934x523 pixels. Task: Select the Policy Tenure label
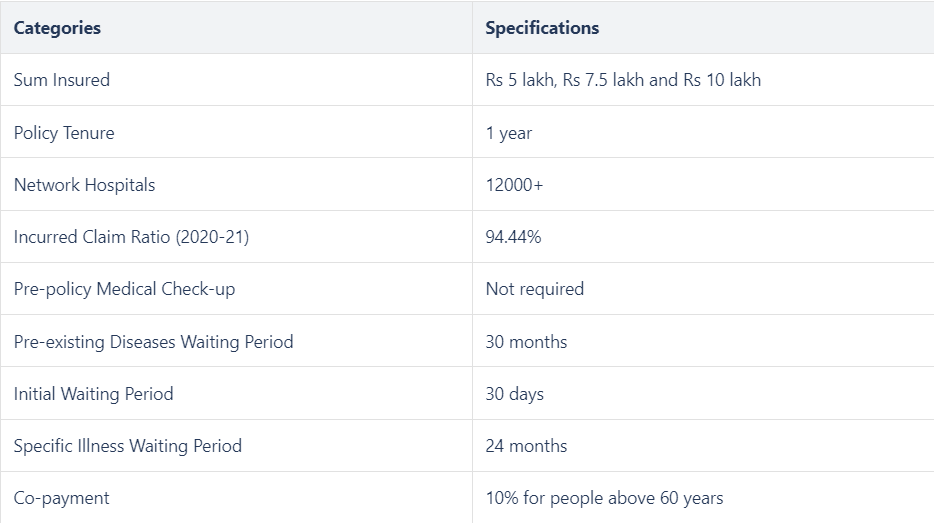(64, 132)
